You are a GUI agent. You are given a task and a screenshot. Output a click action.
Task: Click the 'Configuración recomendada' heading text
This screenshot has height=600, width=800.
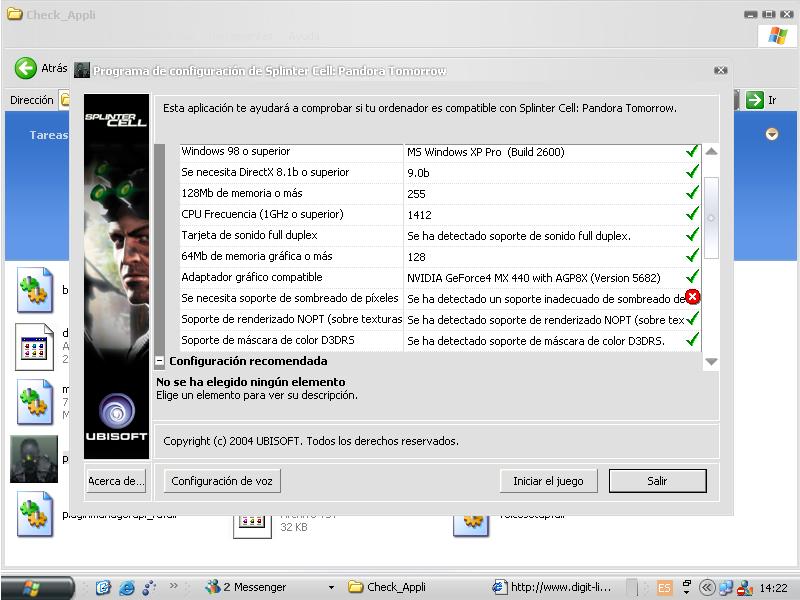tap(248, 361)
